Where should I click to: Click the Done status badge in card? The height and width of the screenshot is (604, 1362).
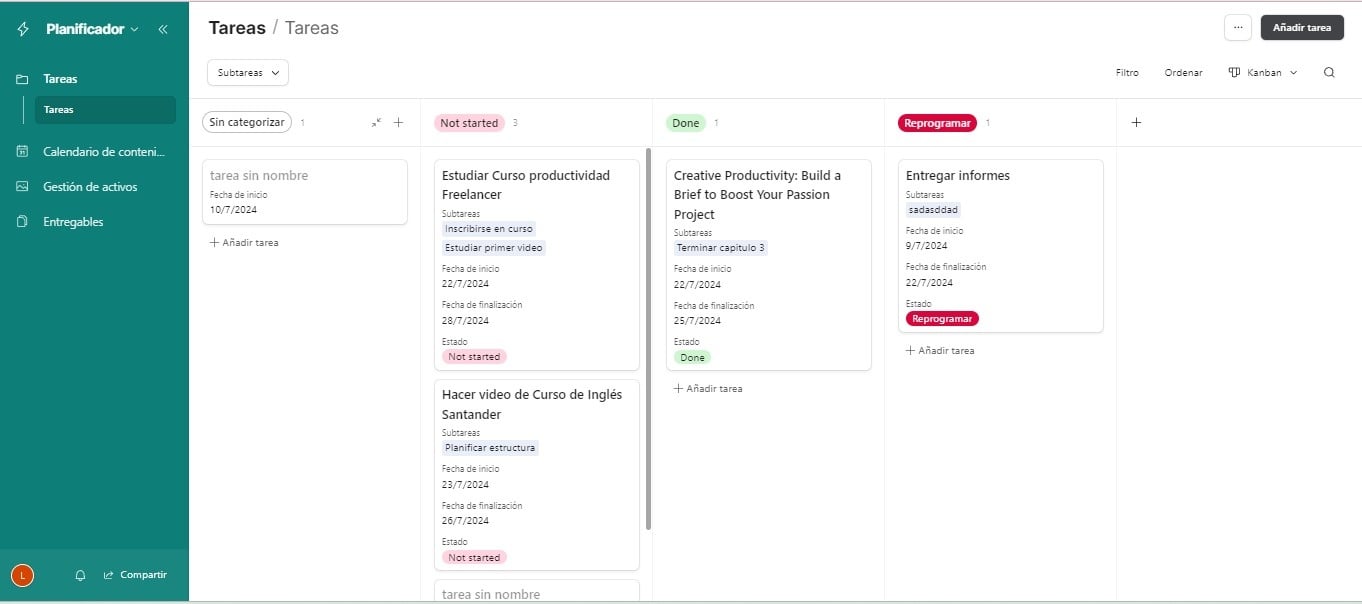[692, 357]
